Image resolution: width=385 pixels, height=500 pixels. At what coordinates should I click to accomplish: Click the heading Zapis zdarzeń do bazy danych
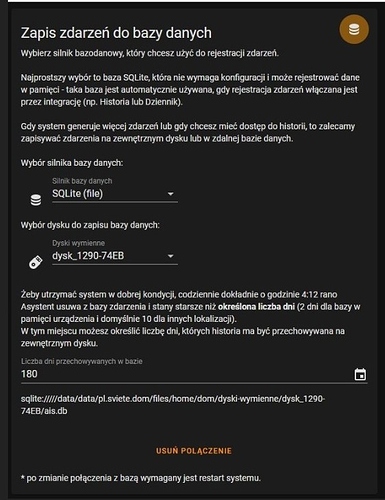(x=116, y=33)
